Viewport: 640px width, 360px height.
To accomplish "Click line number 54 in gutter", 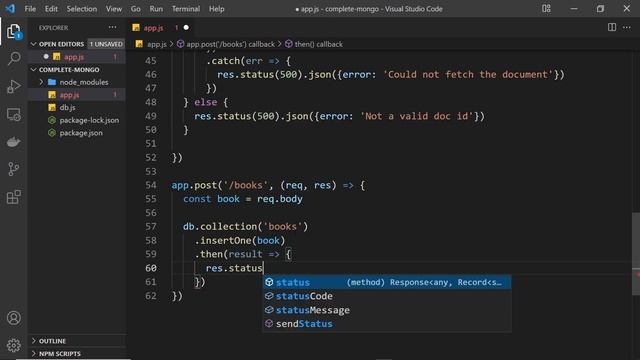I will click(151, 185).
